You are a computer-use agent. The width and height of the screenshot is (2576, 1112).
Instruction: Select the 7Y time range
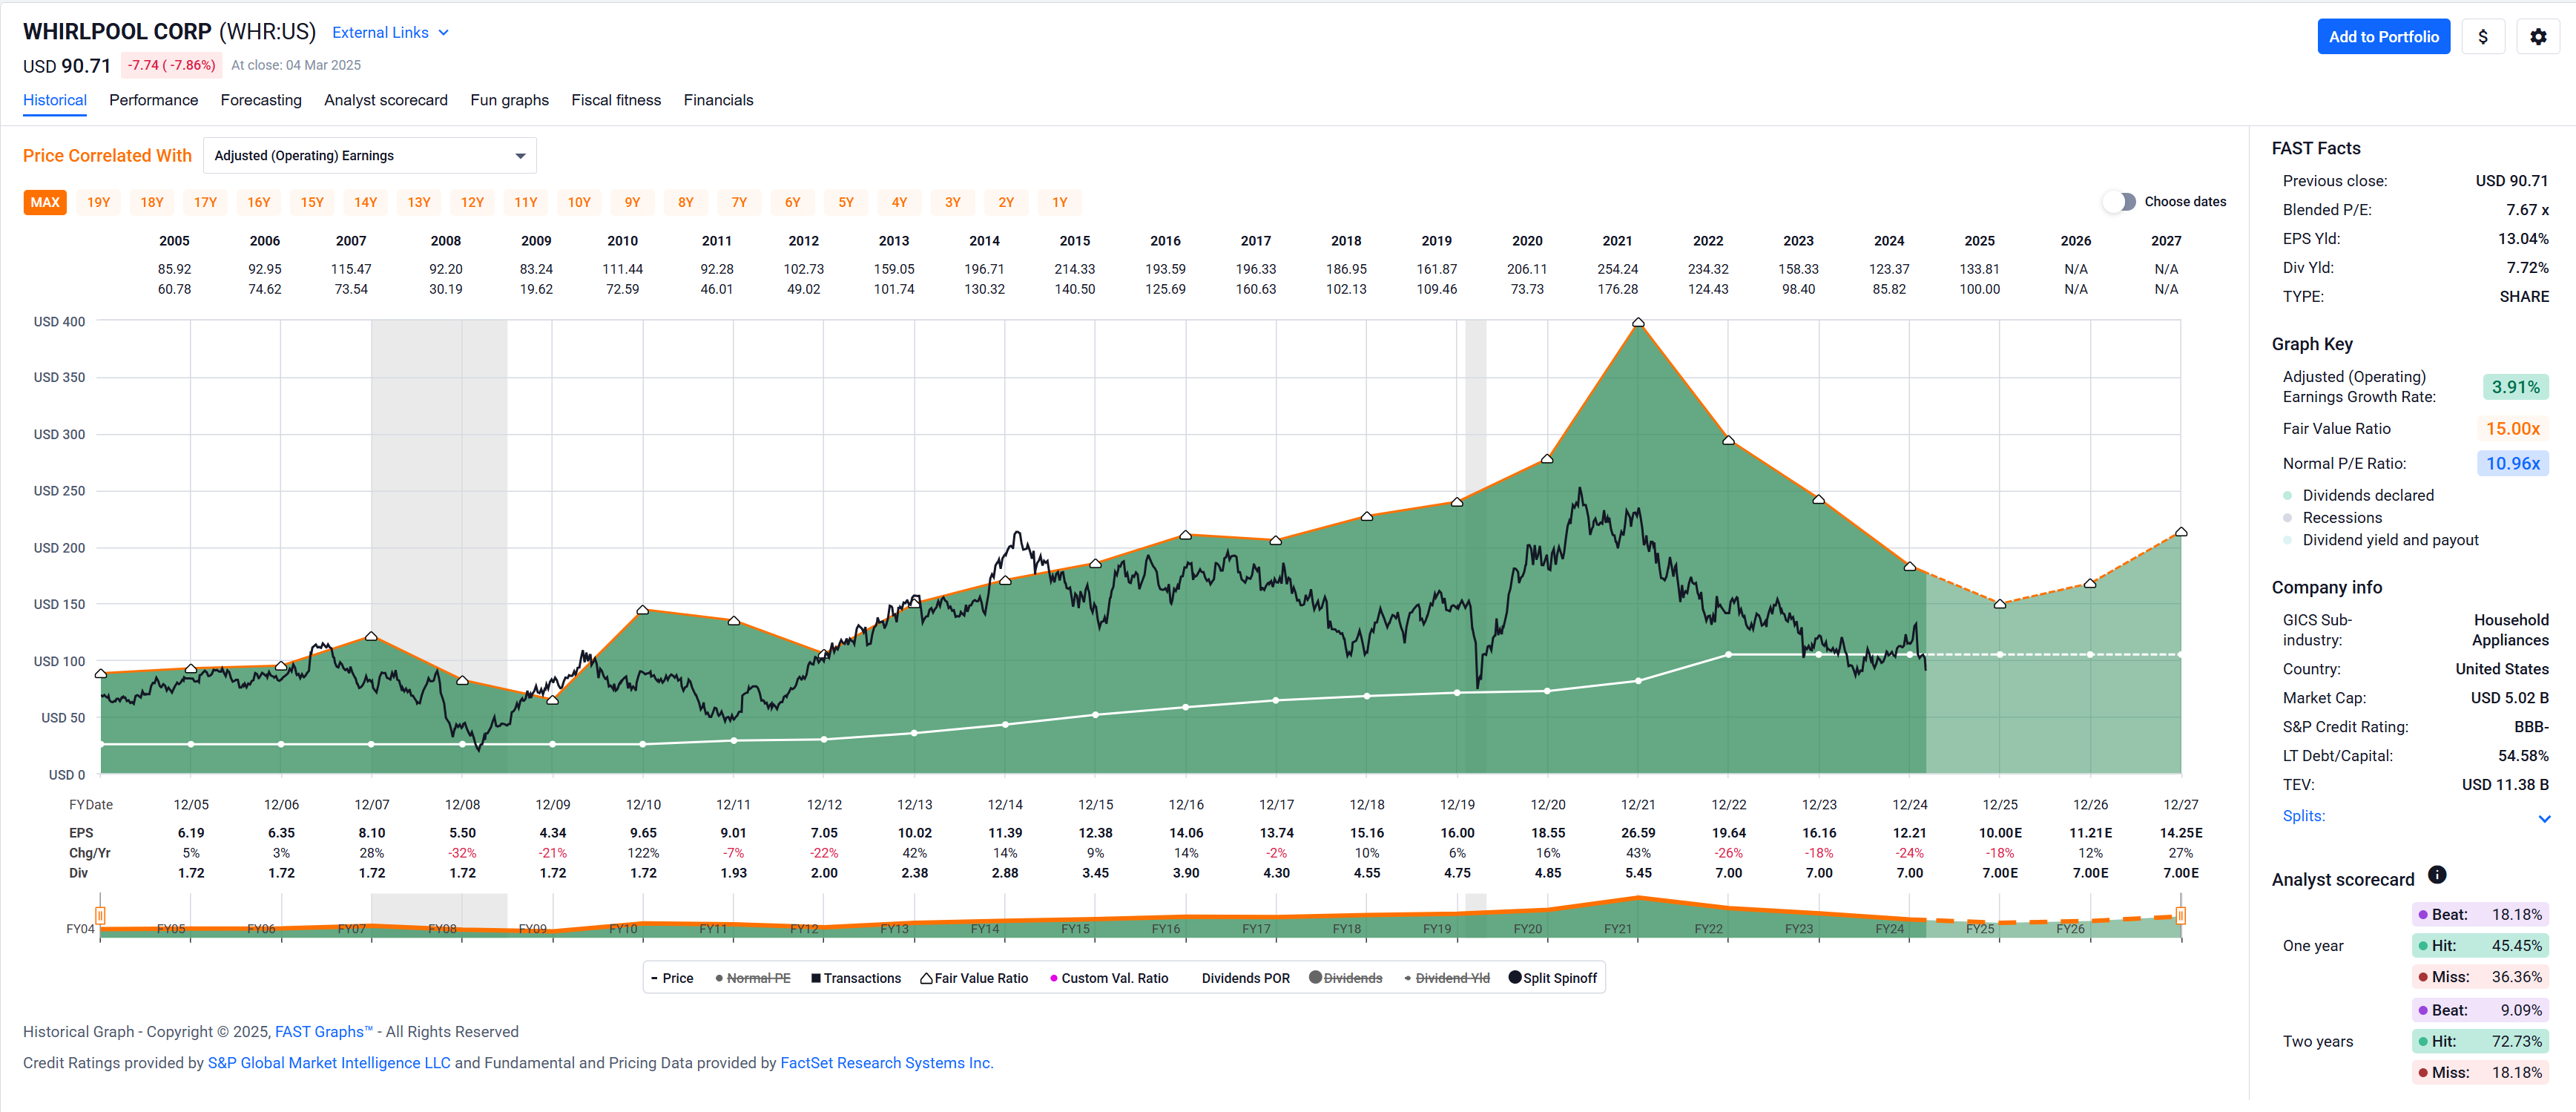click(739, 202)
